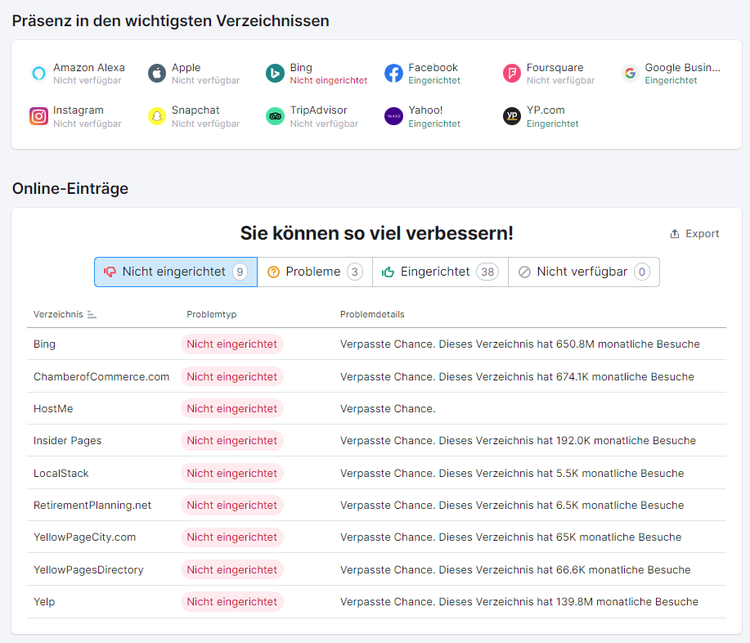The width and height of the screenshot is (750, 643).
Task: Switch to the Nicht verfügbar tab
Action: [x=584, y=272]
